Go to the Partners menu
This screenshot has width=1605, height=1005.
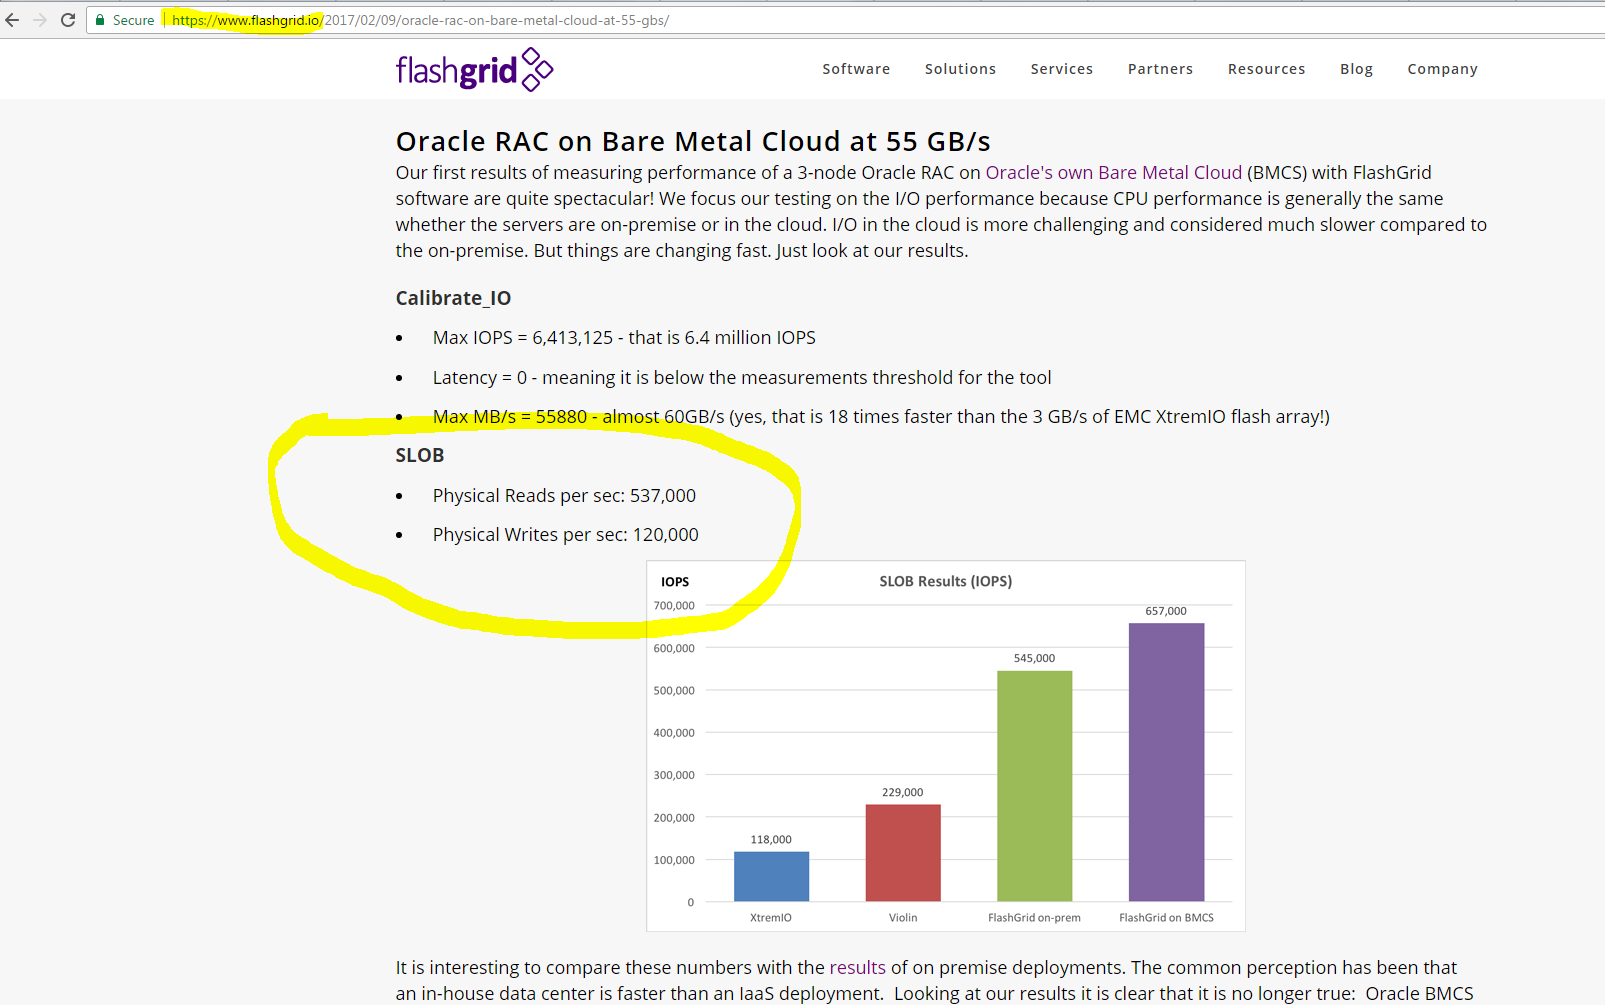pos(1160,69)
